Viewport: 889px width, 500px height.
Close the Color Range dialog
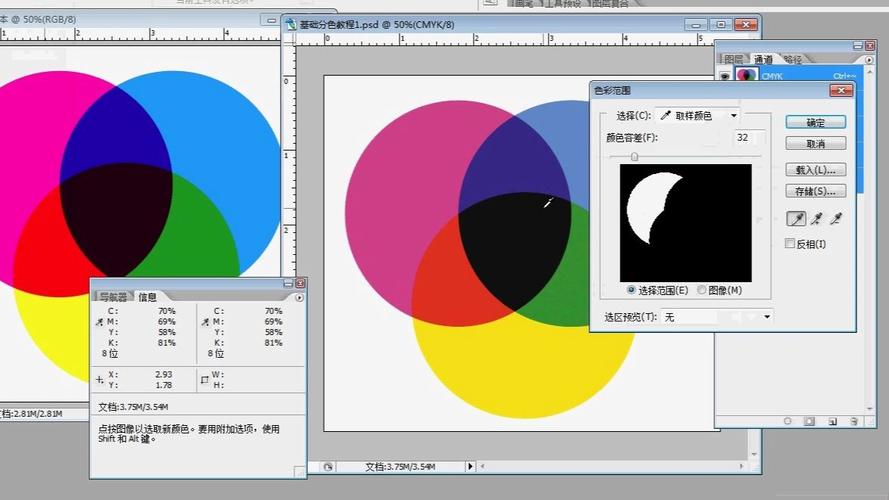[x=841, y=90]
